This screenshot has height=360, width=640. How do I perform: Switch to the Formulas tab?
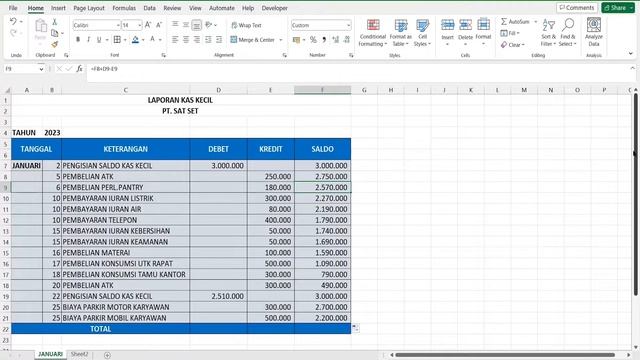pyautogui.click(x=124, y=8)
